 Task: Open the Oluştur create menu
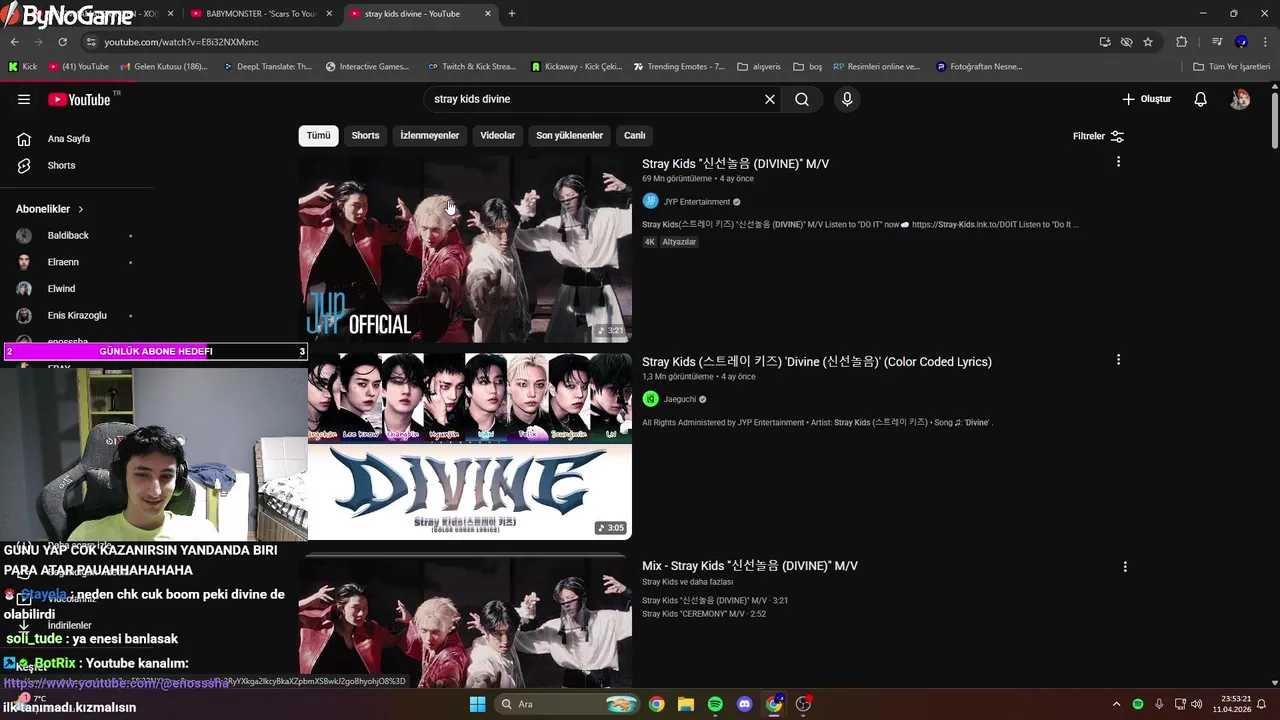tap(1146, 99)
